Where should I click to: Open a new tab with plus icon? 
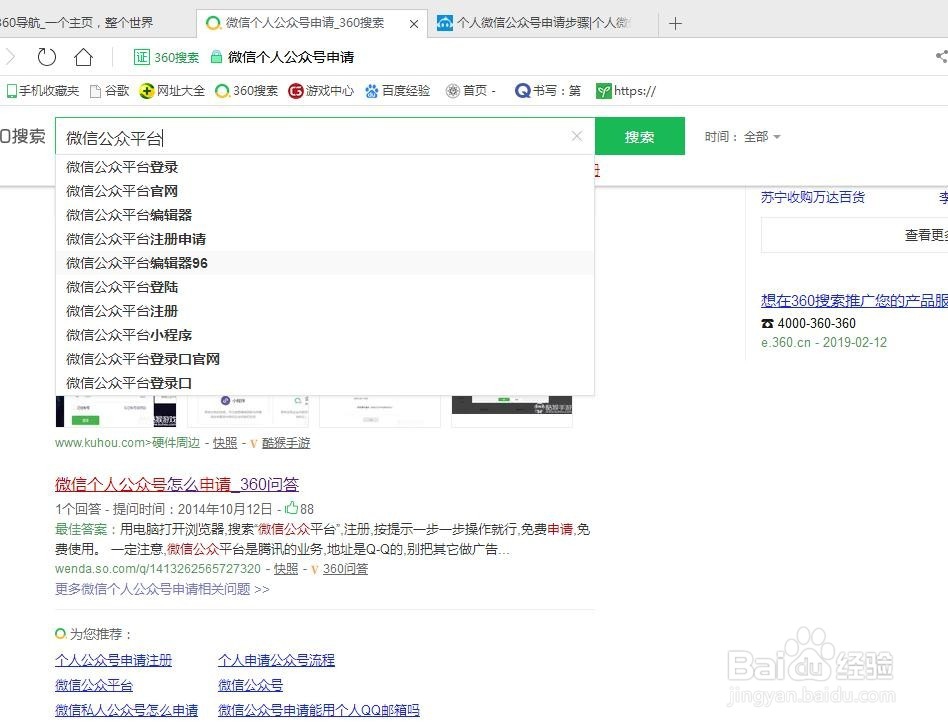(x=675, y=24)
